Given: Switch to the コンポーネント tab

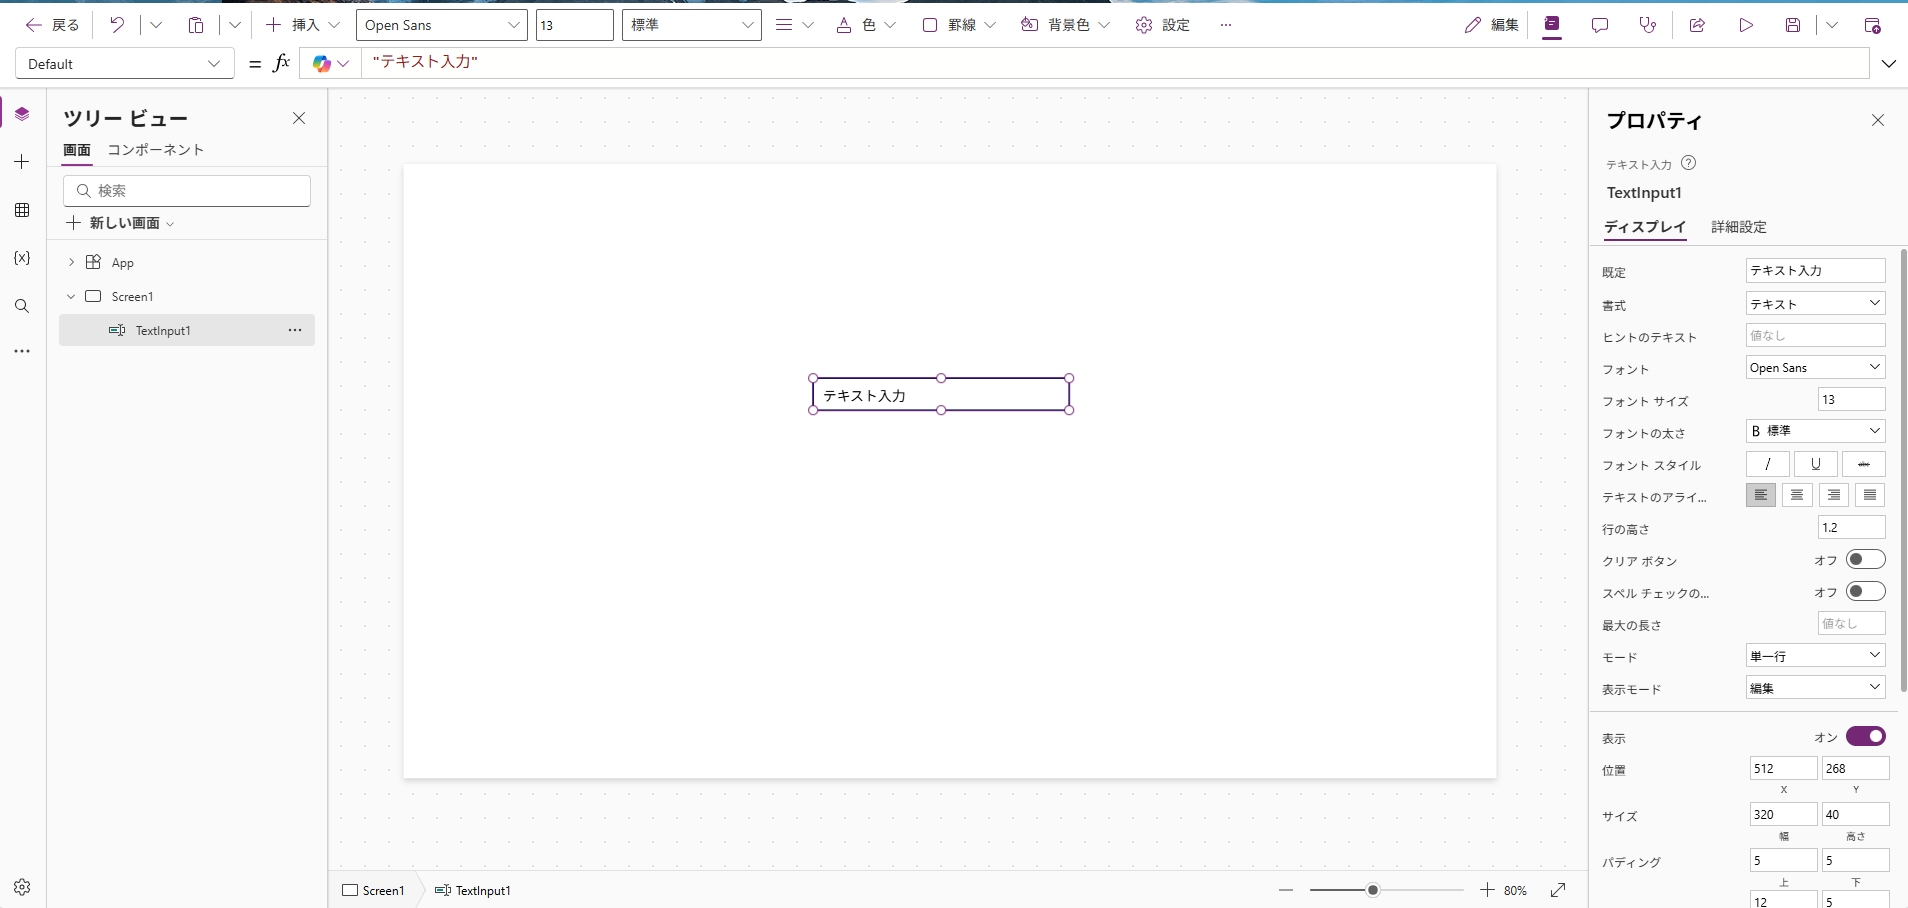Looking at the screenshot, I should point(155,150).
